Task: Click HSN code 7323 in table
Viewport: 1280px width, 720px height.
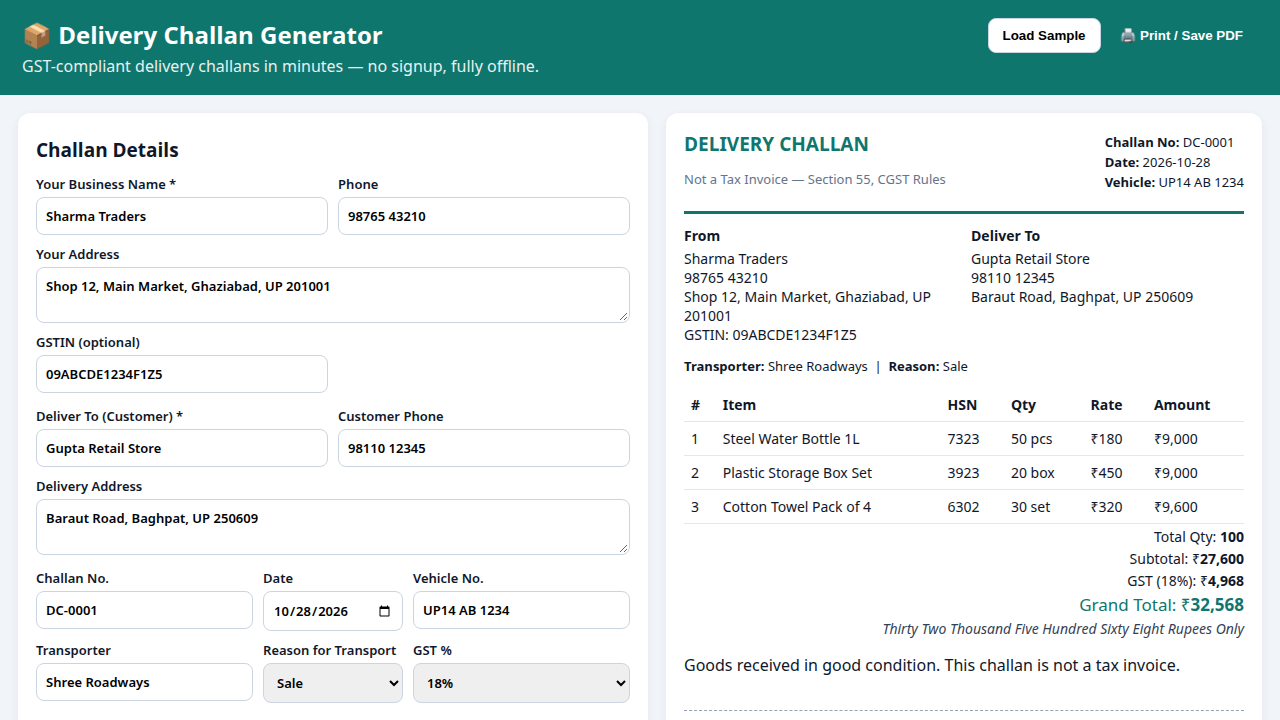Action: click(963, 439)
